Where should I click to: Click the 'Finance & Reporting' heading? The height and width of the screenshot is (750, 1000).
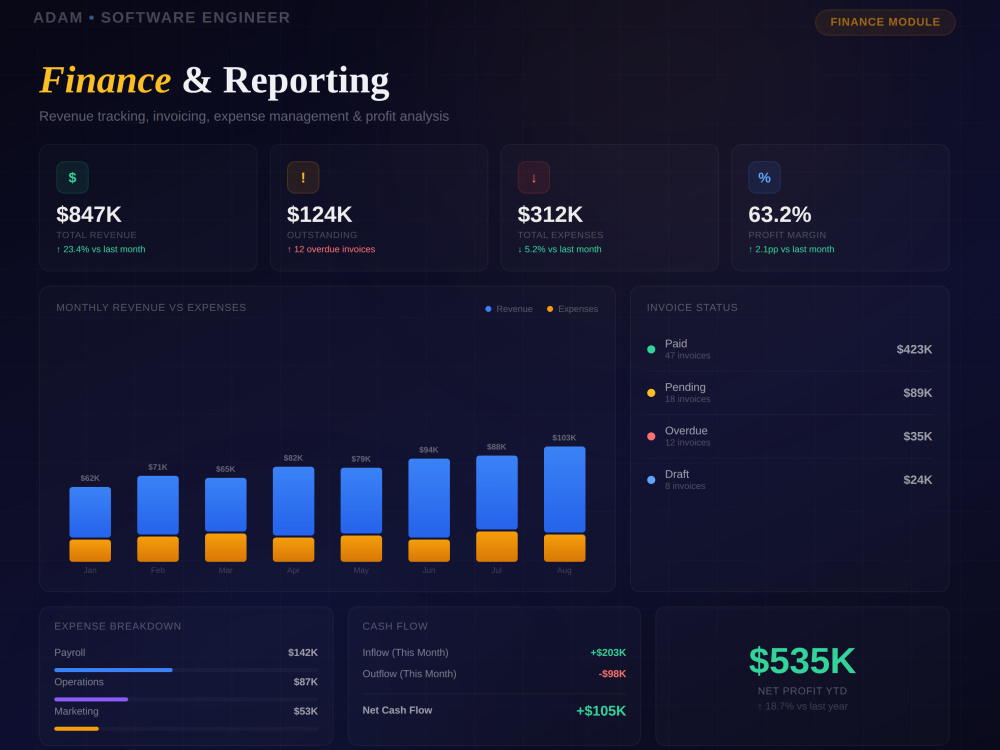click(214, 80)
